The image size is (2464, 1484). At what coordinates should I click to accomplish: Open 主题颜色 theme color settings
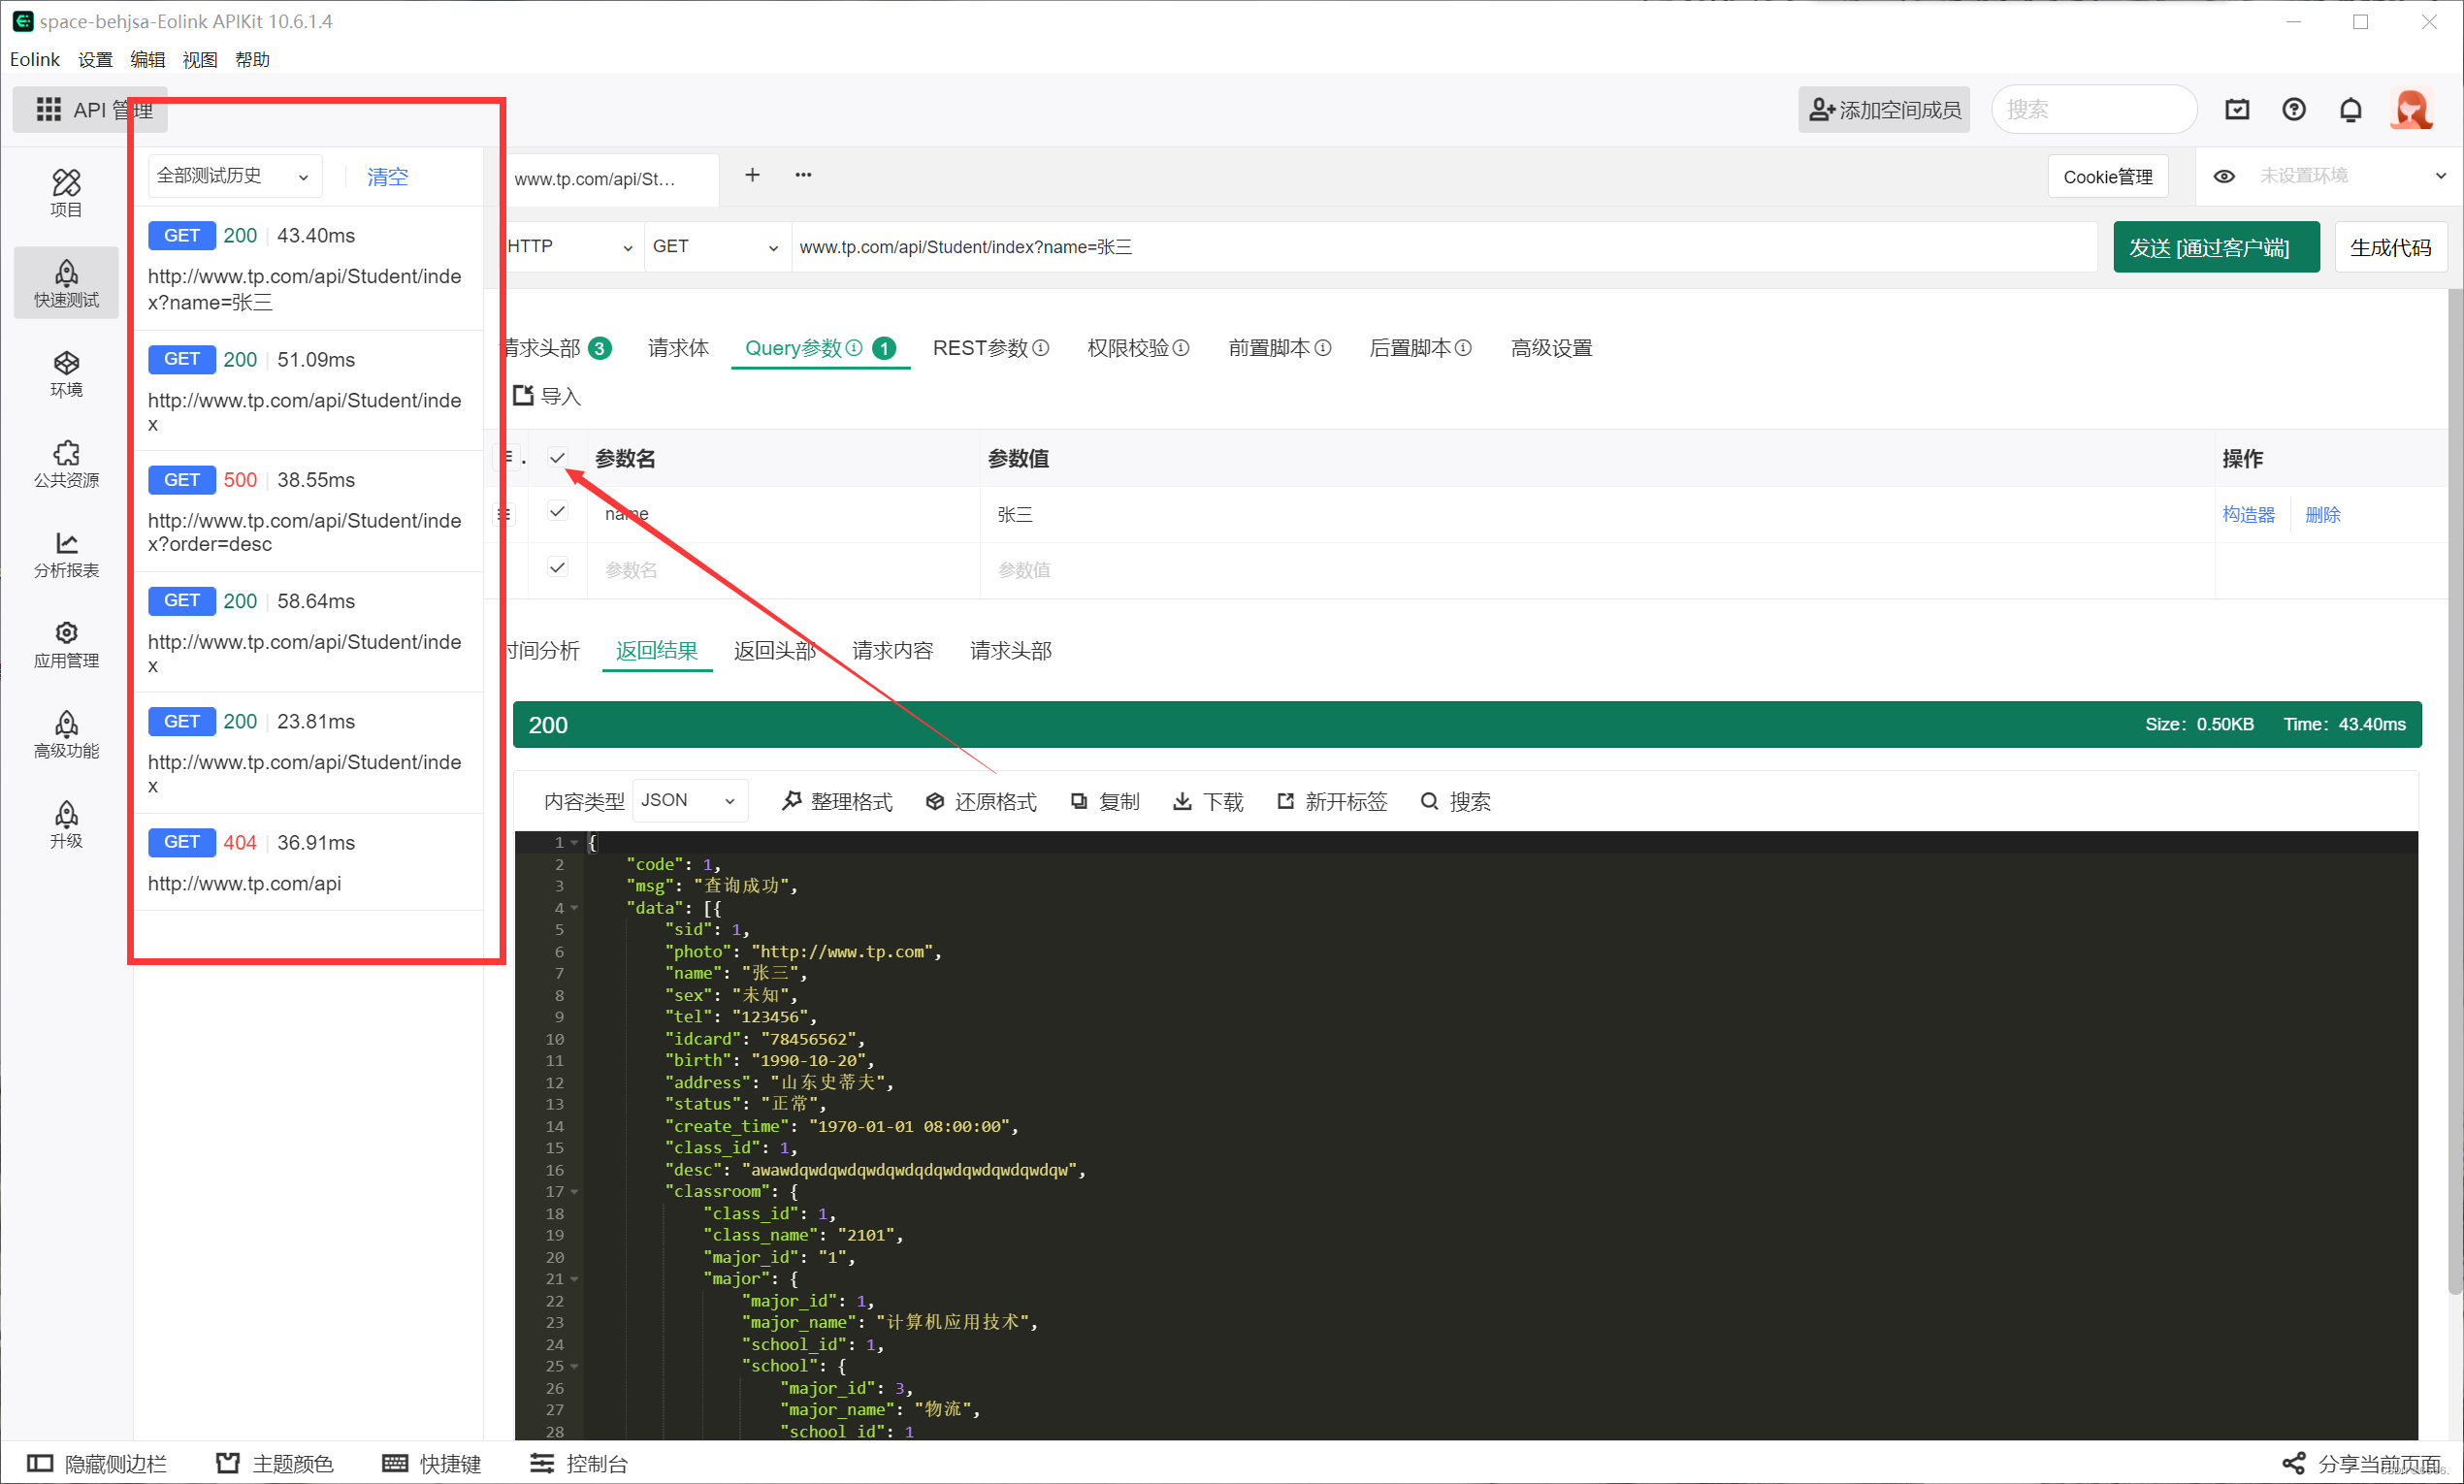274,1462
